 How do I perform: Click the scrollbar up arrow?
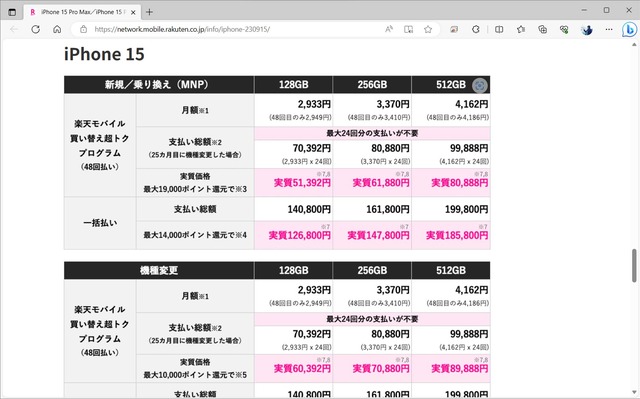point(634,44)
